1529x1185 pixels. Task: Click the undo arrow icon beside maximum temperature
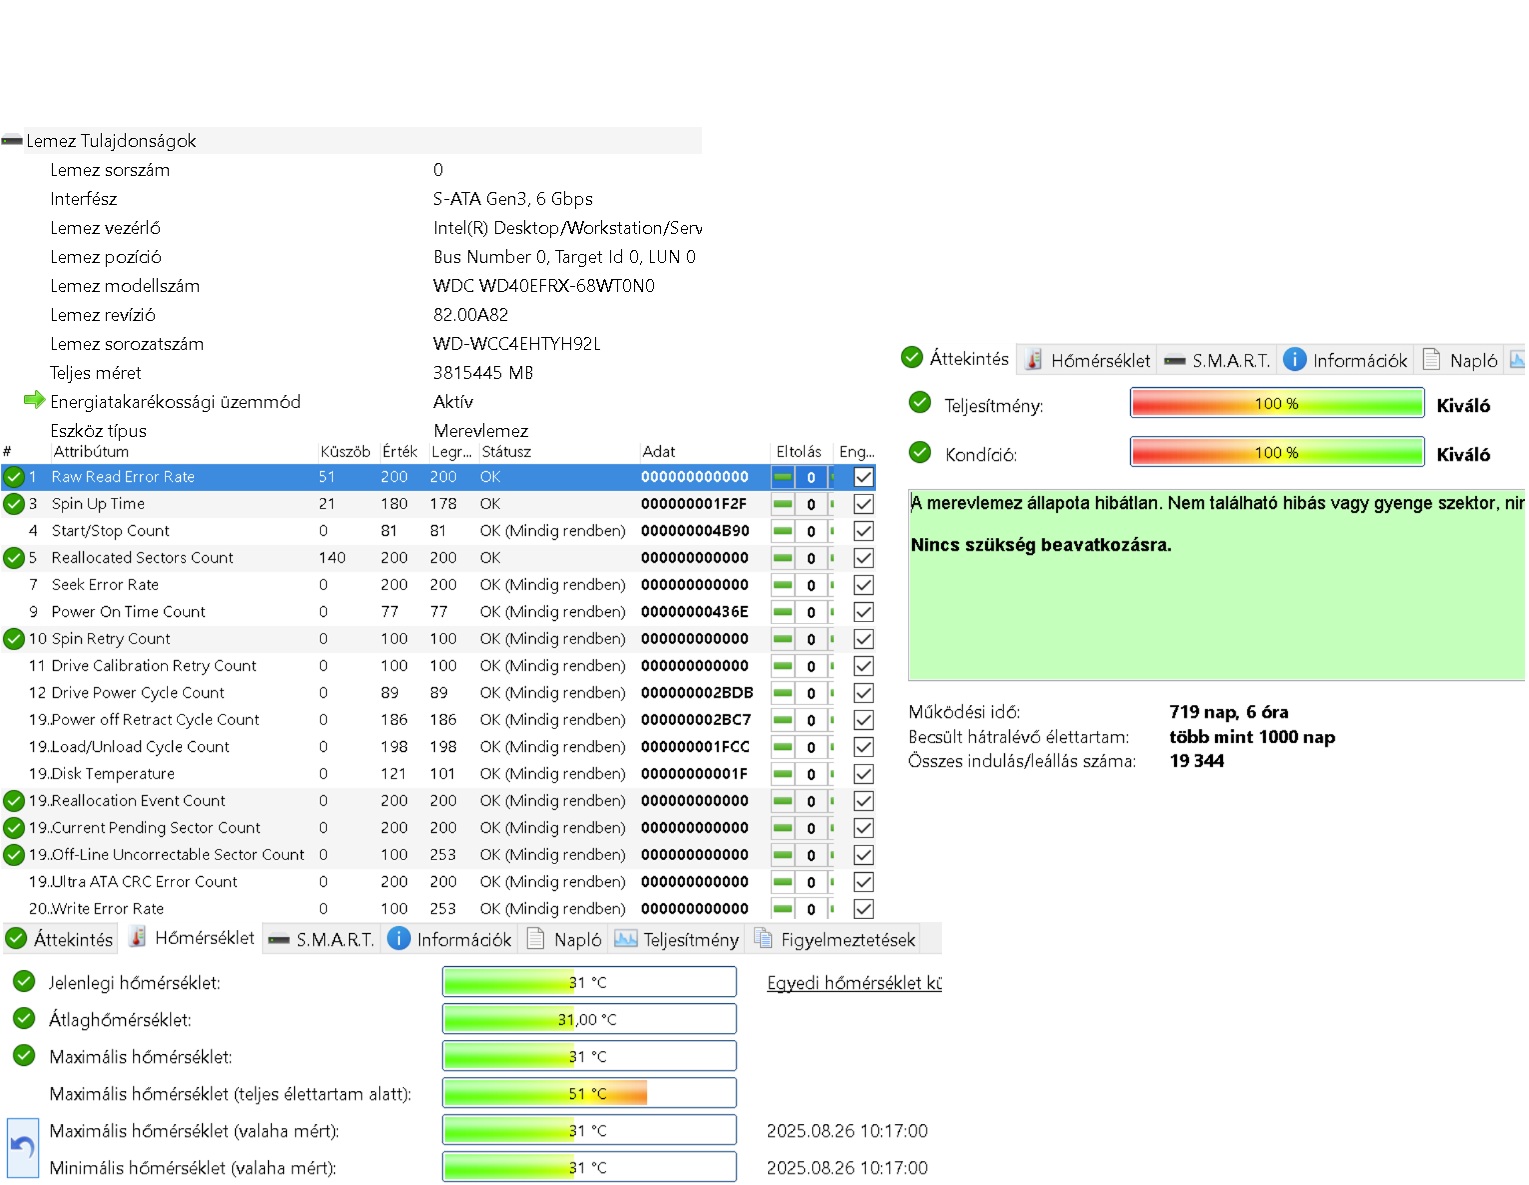click(22, 1148)
